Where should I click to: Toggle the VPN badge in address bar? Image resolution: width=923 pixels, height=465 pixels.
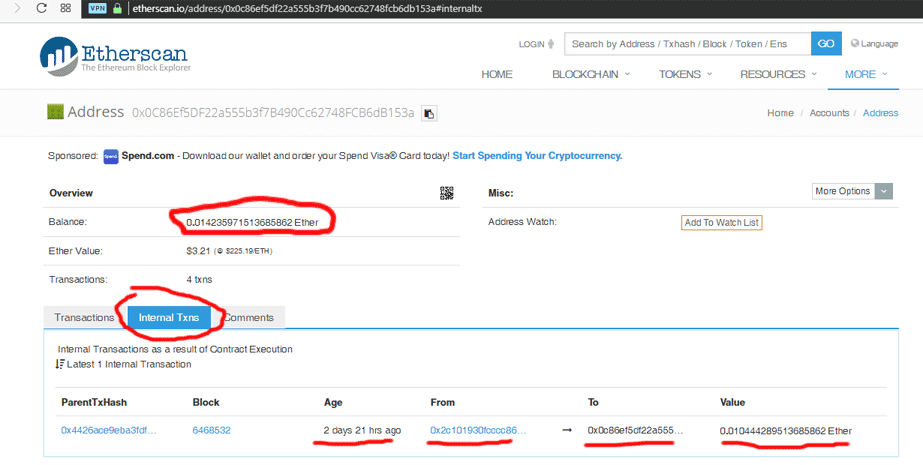[x=97, y=8]
